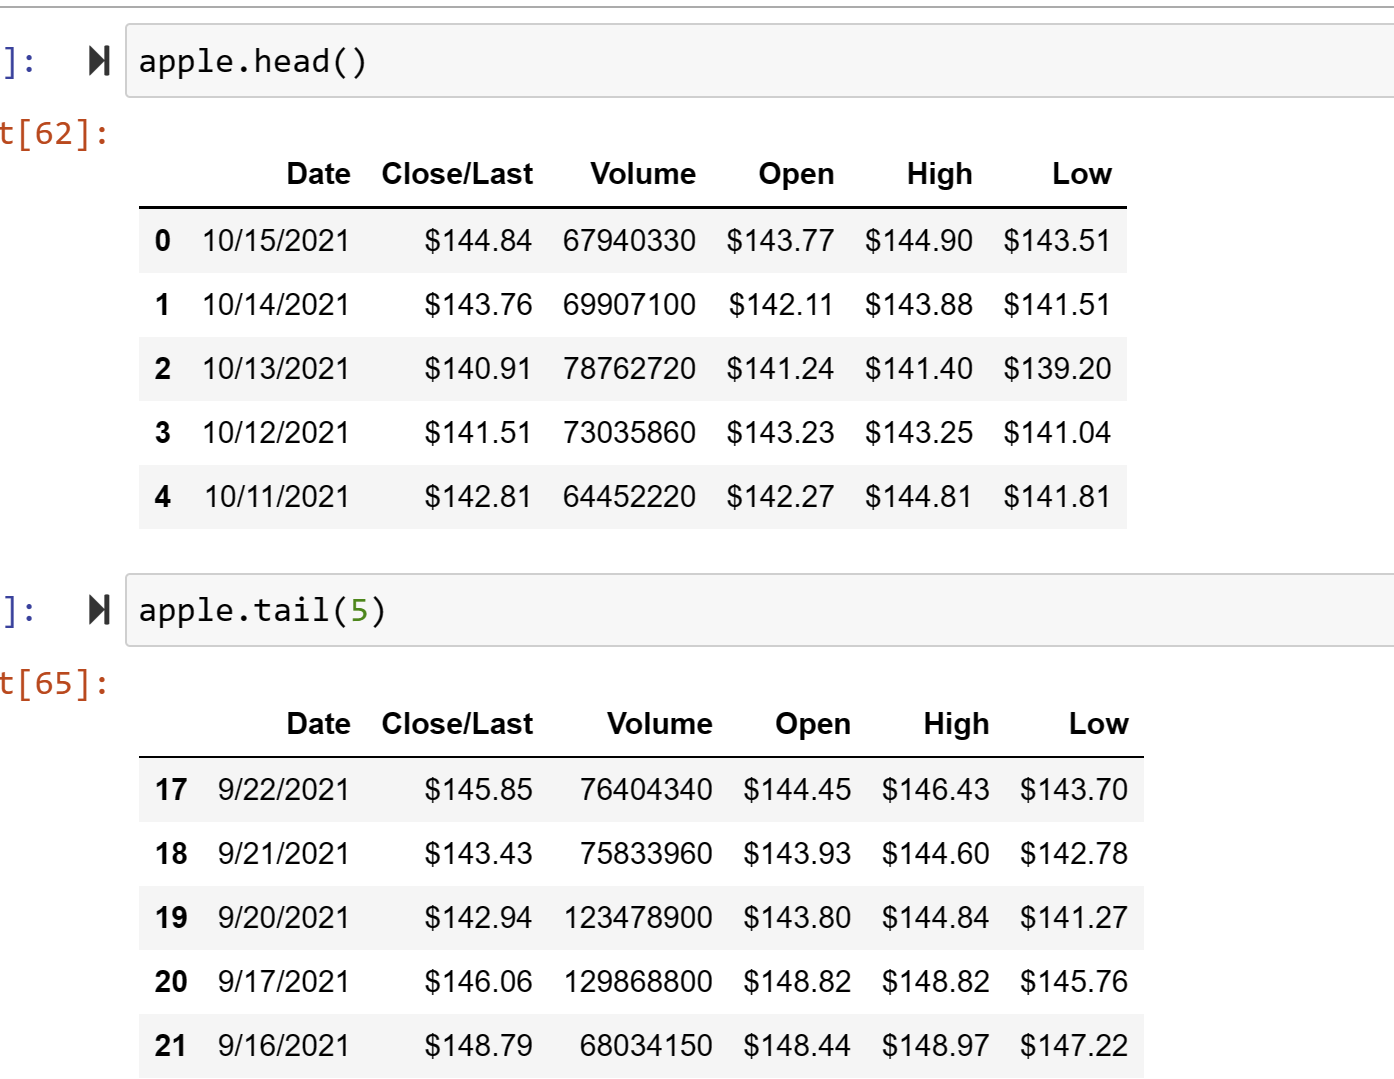The width and height of the screenshot is (1394, 1079).
Task: Select volume value 76404340
Action: click(x=646, y=790)
